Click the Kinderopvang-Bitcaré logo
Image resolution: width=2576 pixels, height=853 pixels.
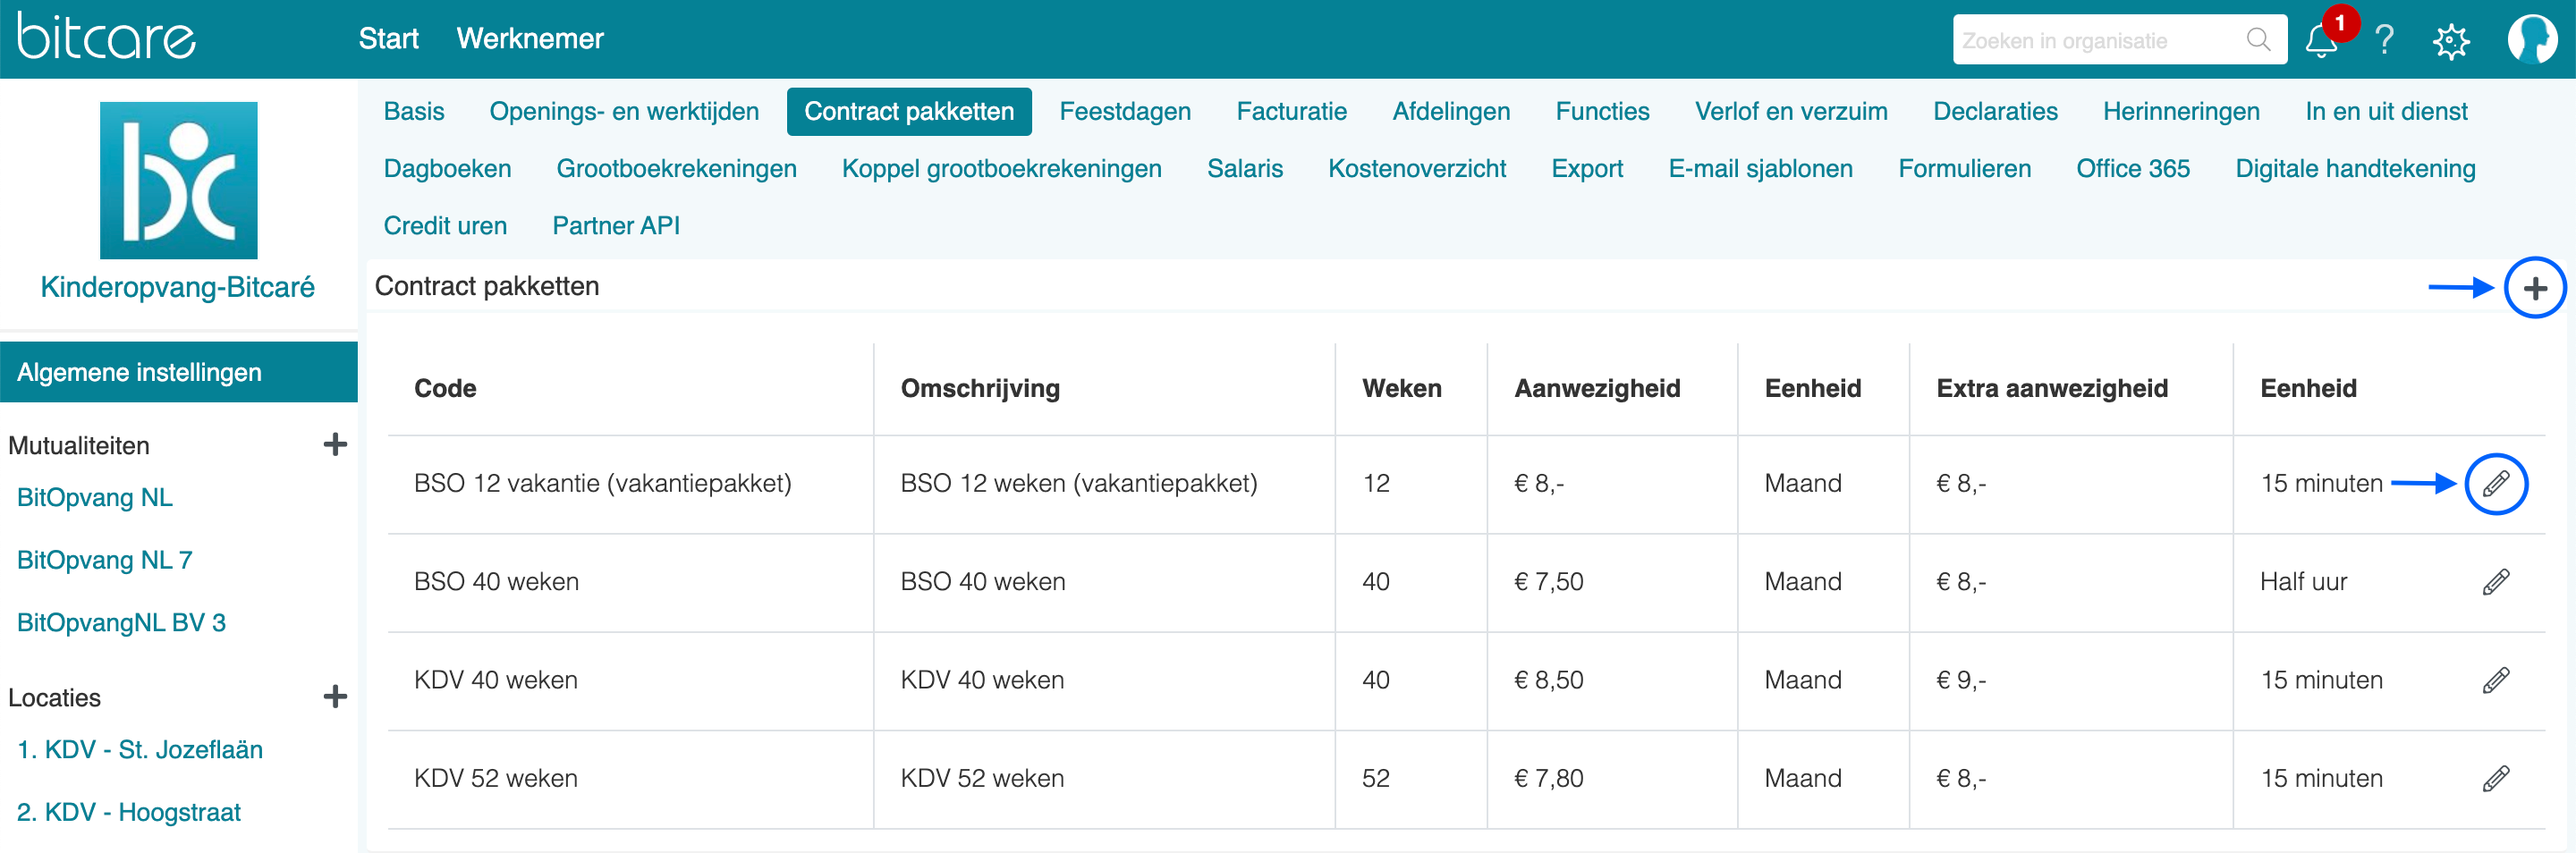178,181
